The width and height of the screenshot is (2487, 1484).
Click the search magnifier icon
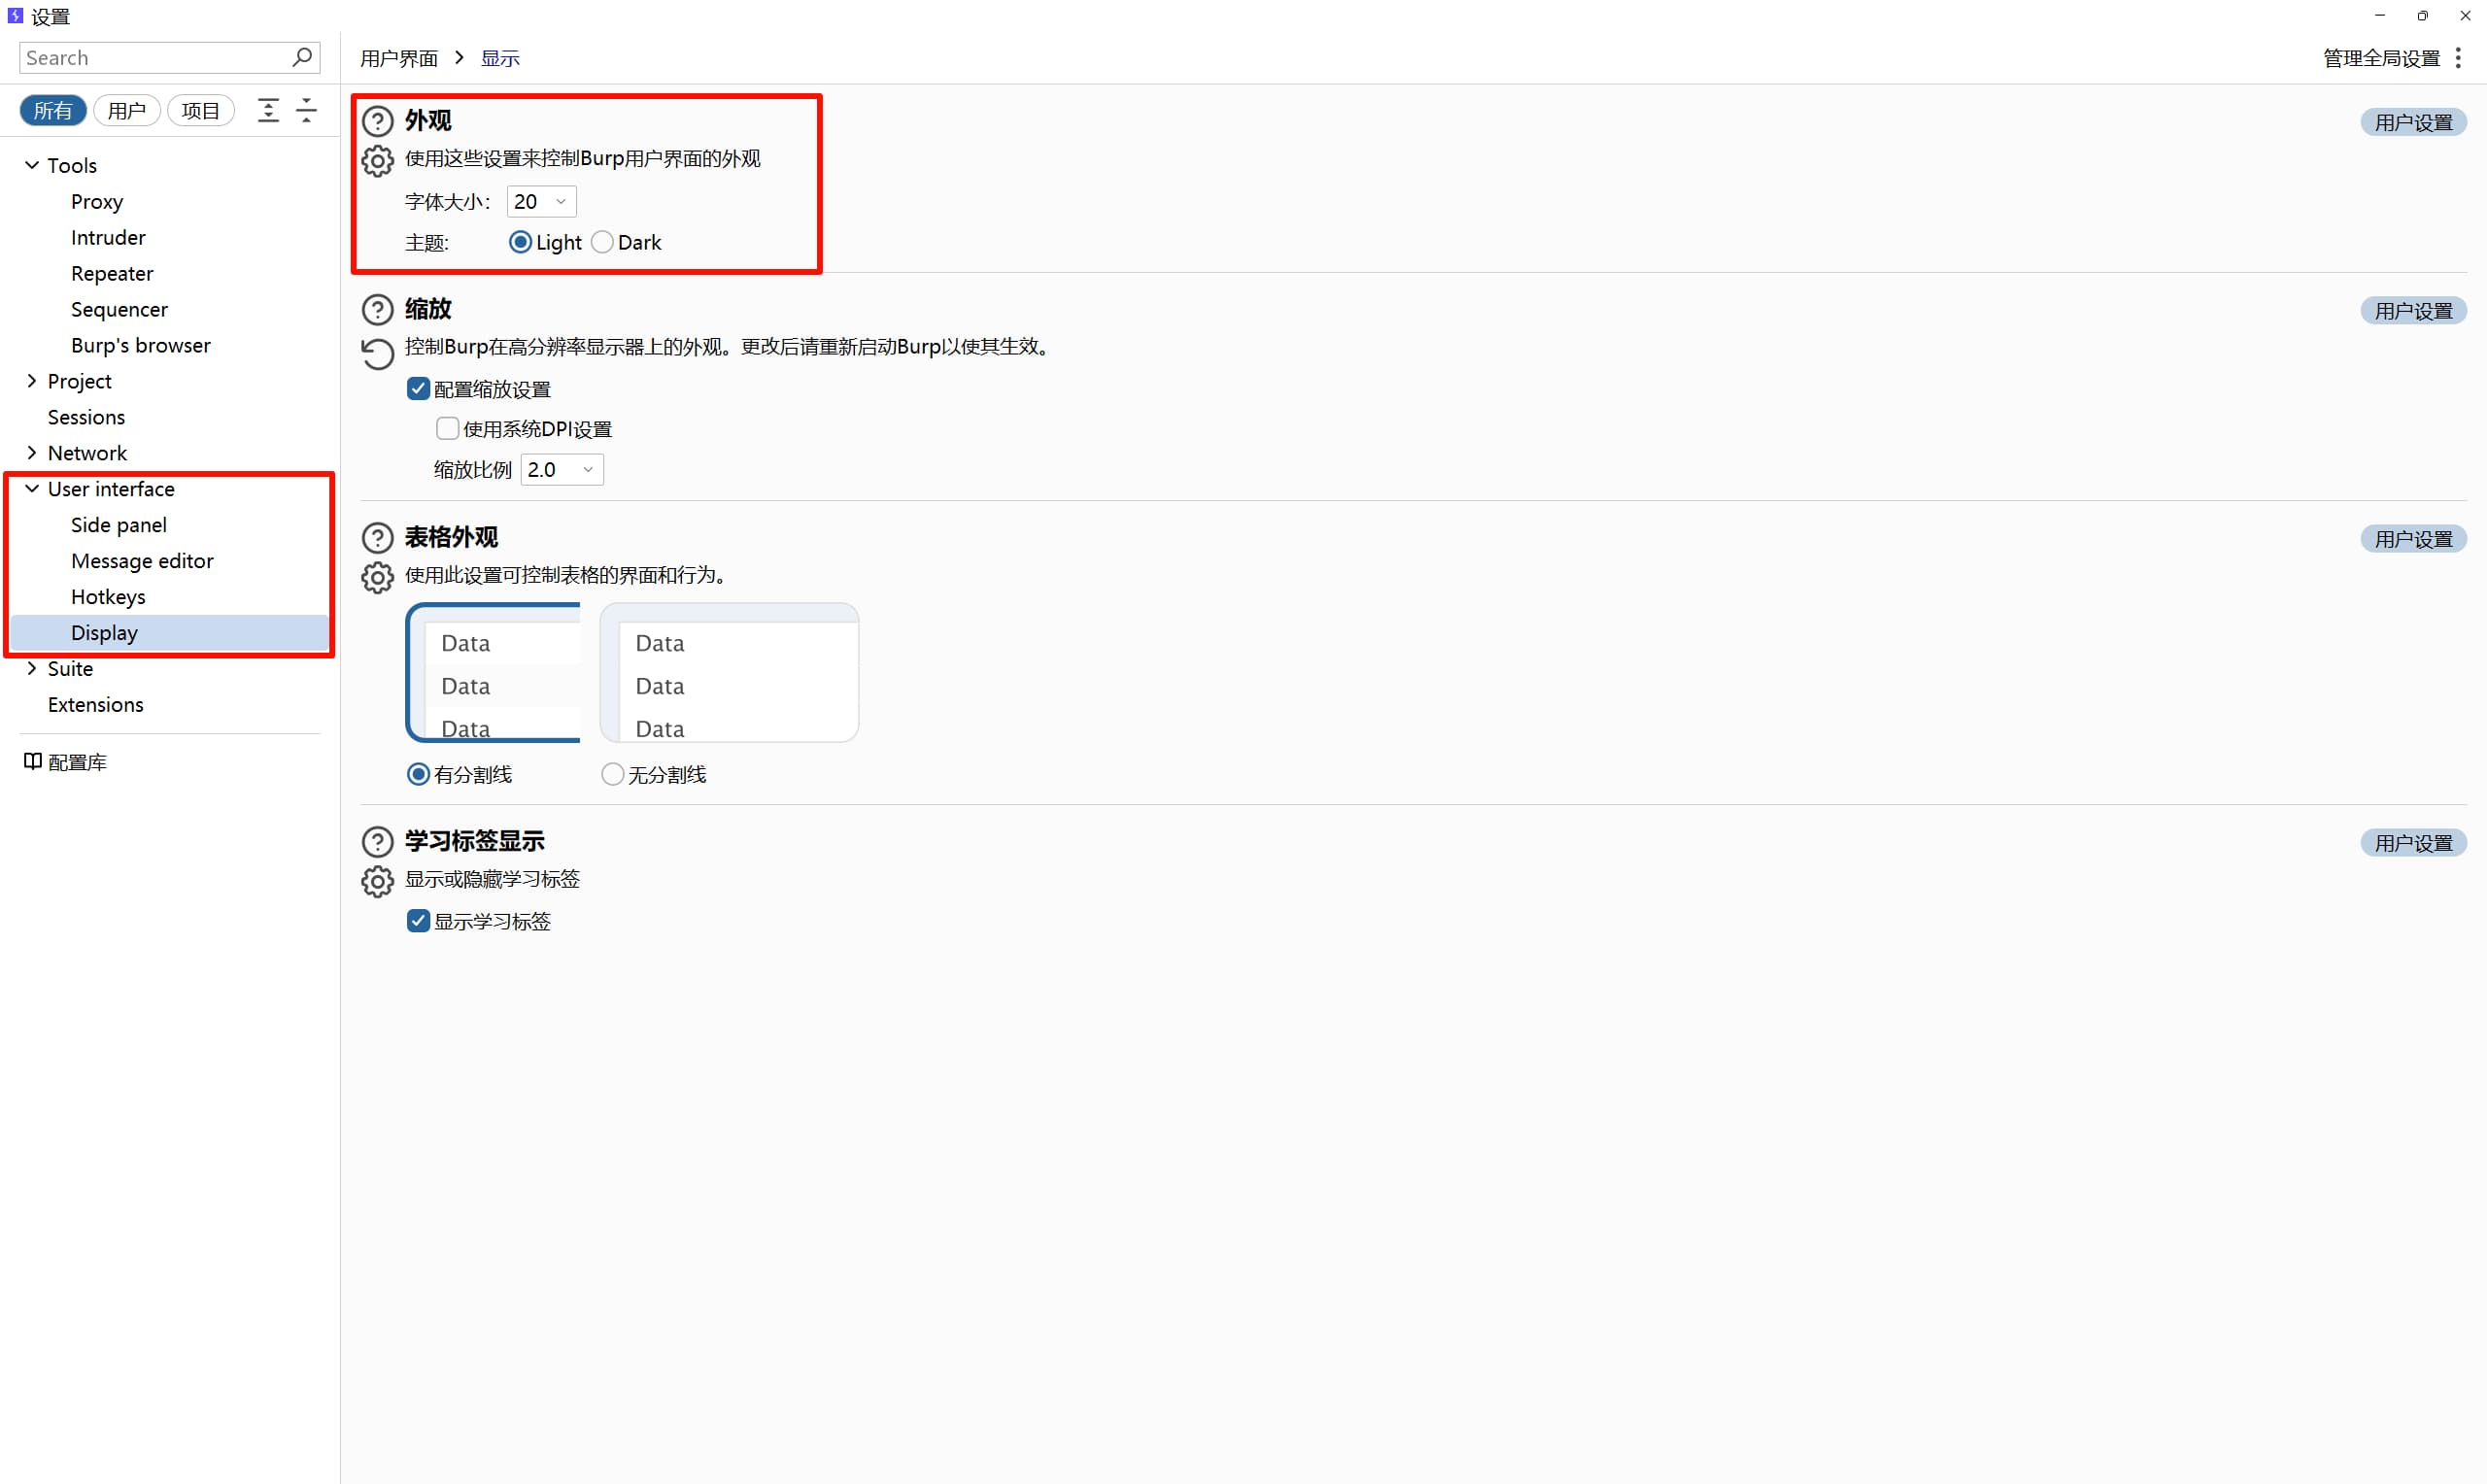click(x=301, y=57)
